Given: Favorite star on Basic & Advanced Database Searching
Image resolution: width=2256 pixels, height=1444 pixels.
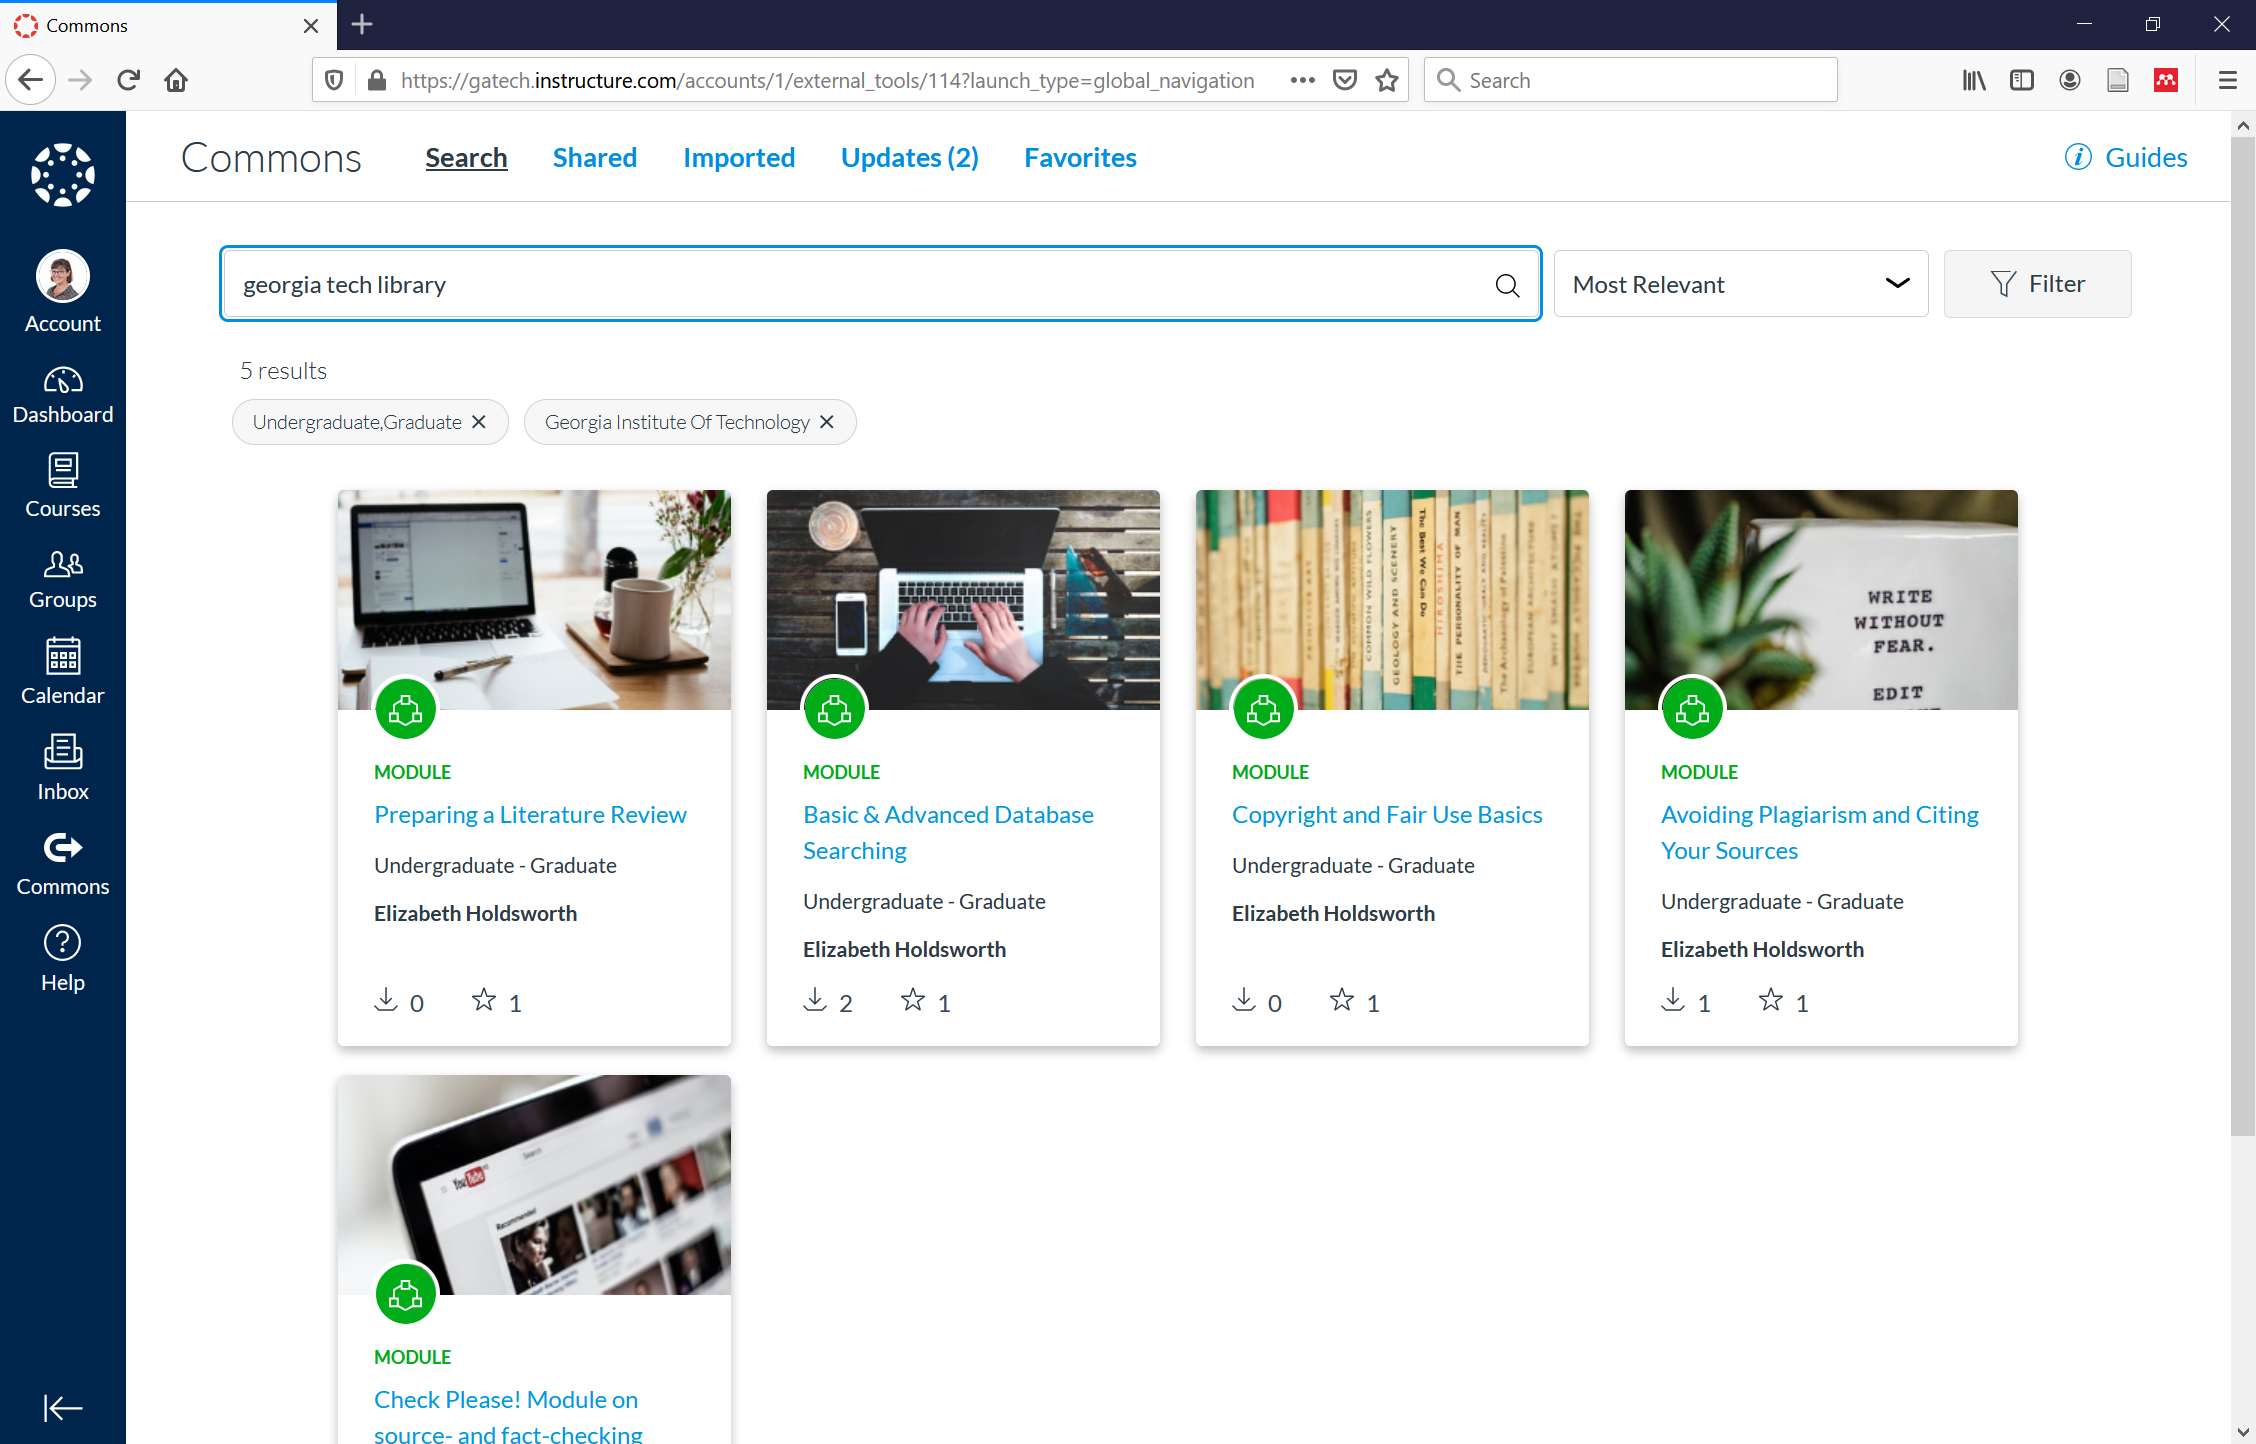Looking at the screenshot, I should [912, 1000].
